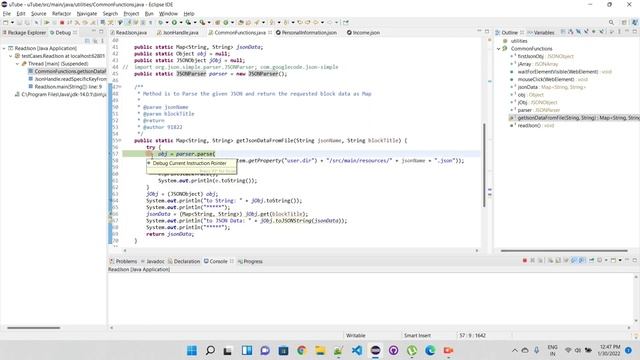The image size is (640, 360).
Task: Select readJson() method in Outline
Action: 532,126
